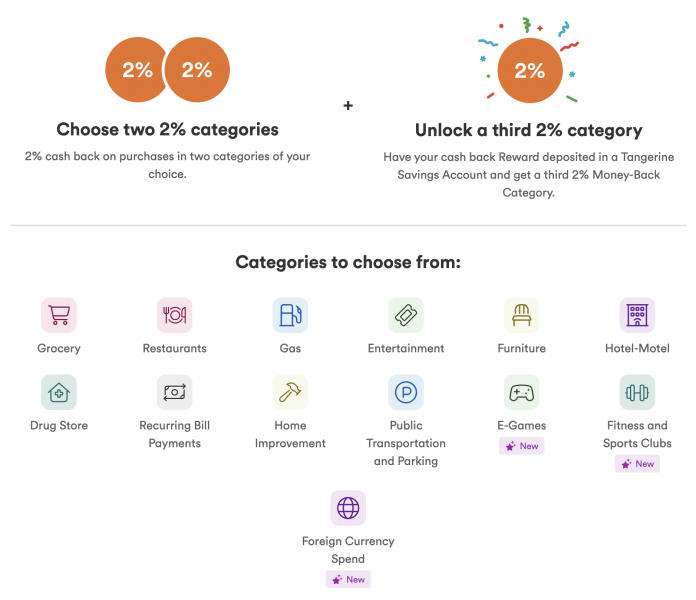The image size is (696, 600).
Task: Click the Public Transportation and Parking icon
Action: pos(406,392)
